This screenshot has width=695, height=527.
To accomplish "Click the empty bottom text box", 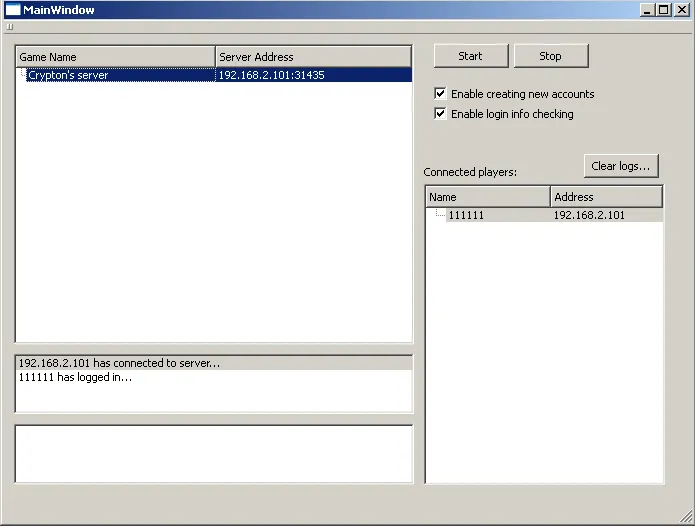I will pos(213,454).
